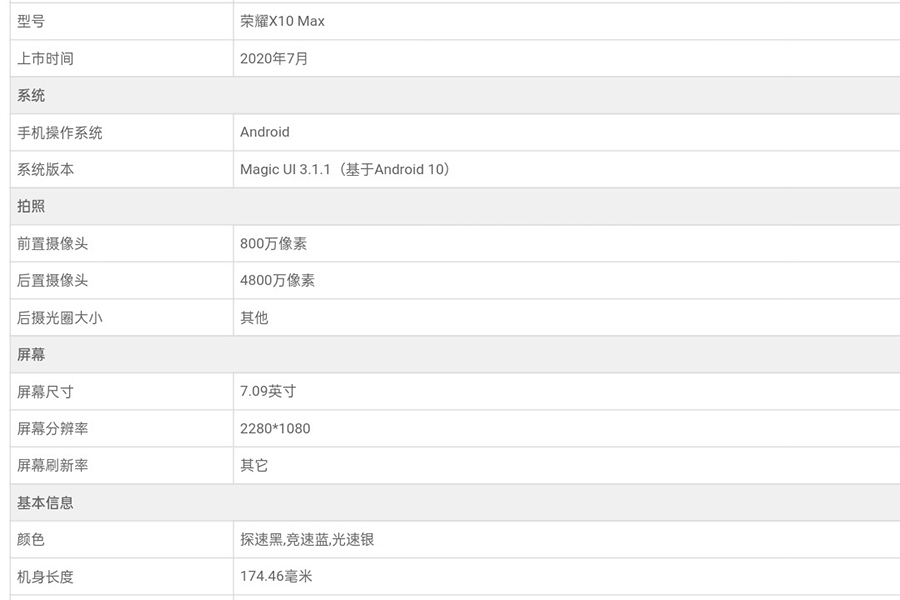Select the 屏幕分辨率 row label
The width and height of the screenshot is (900, 600).
[x=52, y=428]
